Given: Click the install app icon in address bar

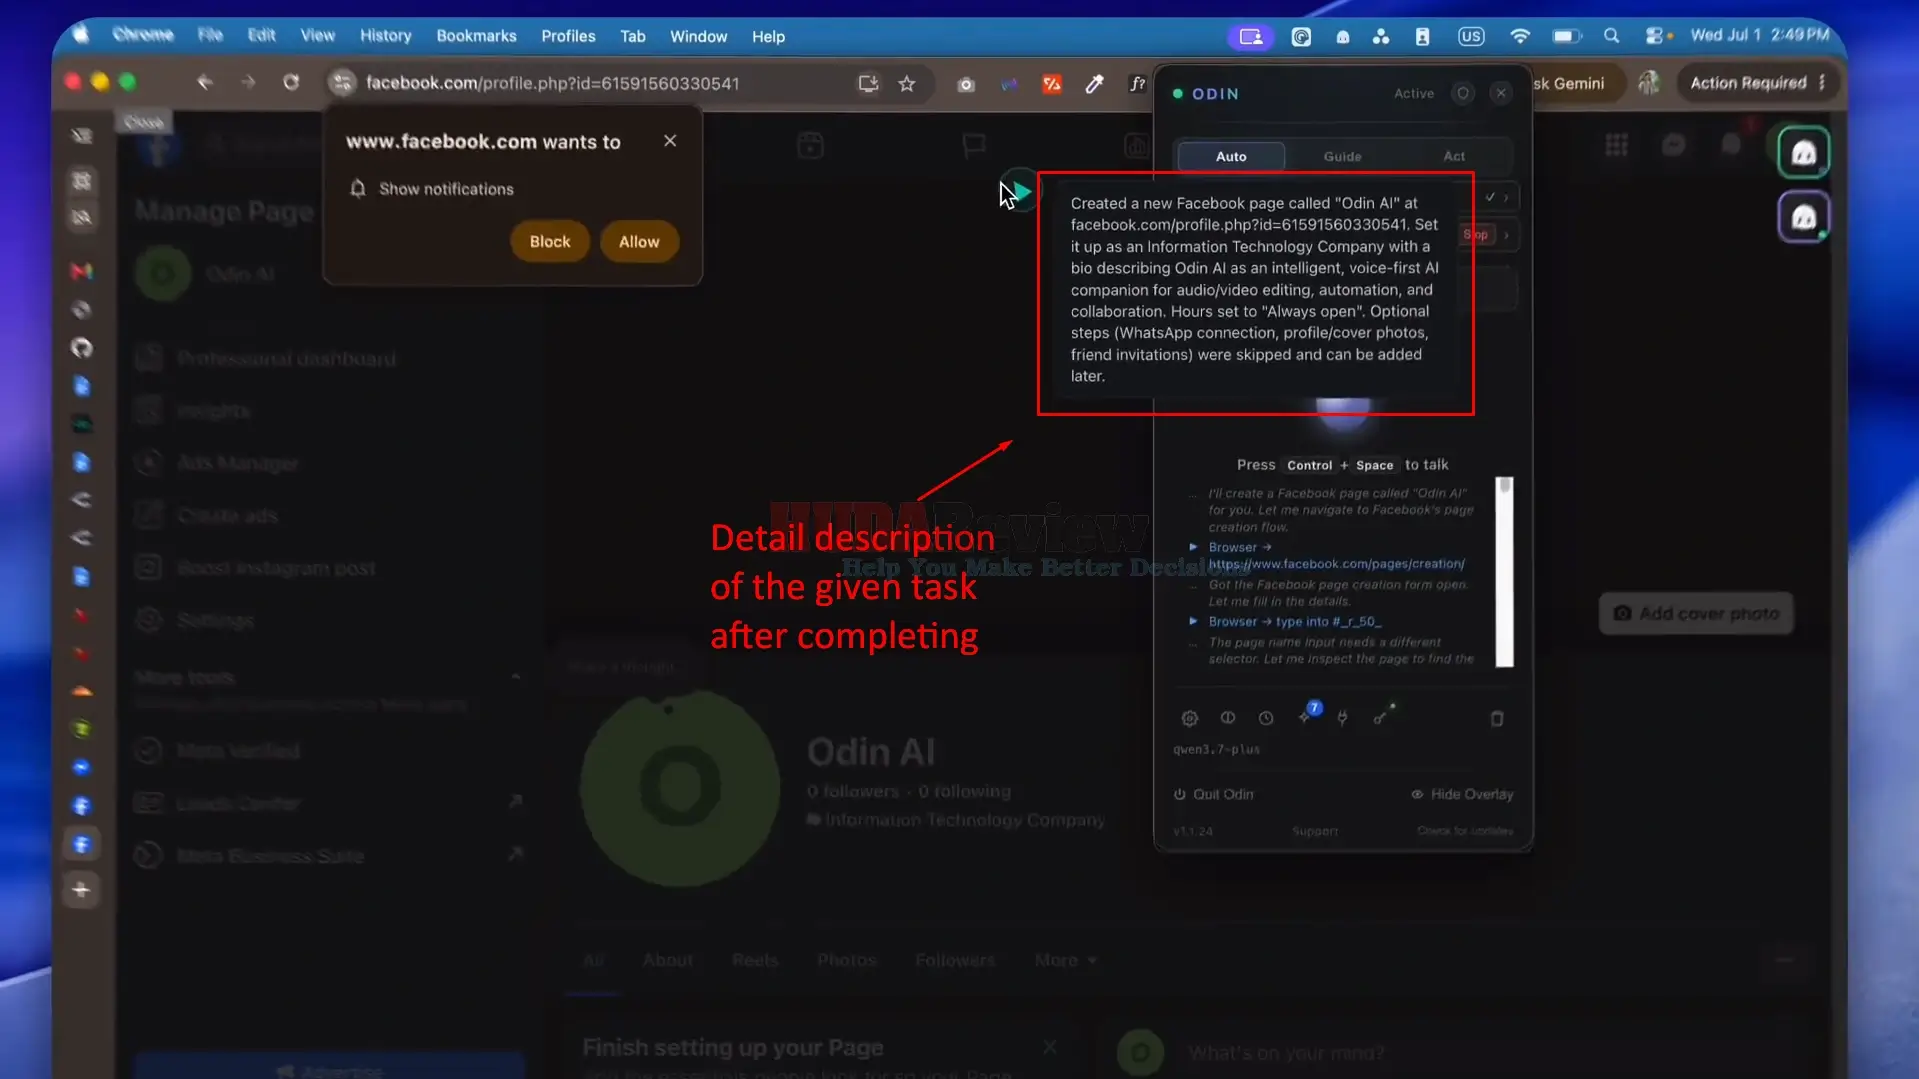Looking at the screenshot, I should (x=868, y=84).
